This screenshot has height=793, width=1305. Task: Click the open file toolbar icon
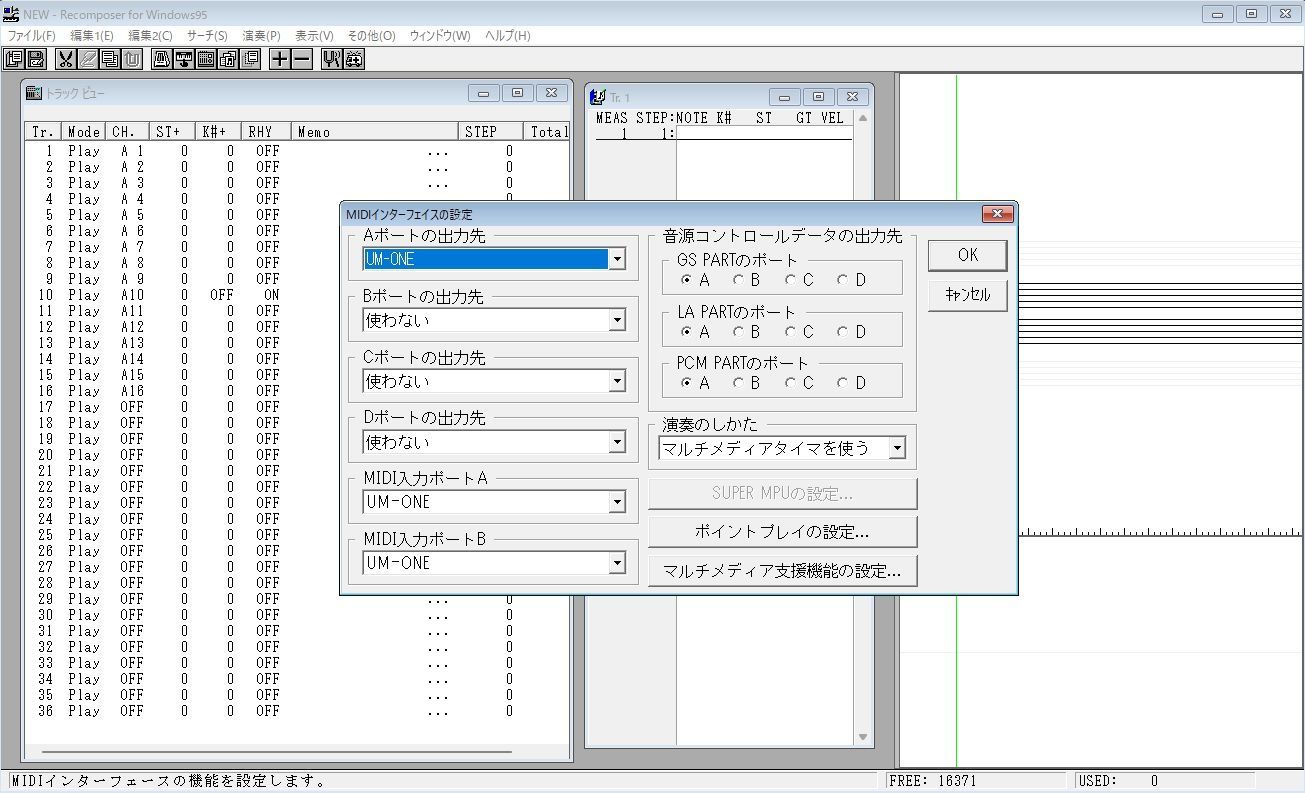click(x=14, y=59)
